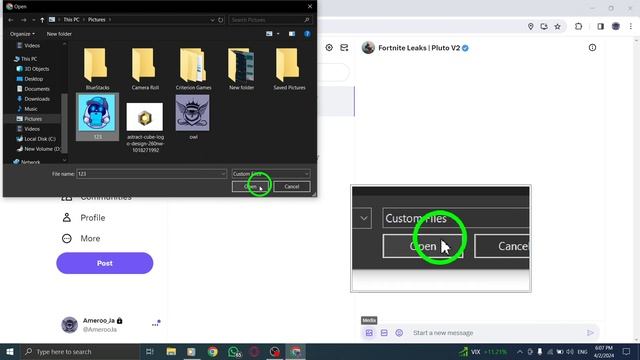Select the Criterion Games folder
Viewport: 640px width, 360px height.
tap(193, 69)
